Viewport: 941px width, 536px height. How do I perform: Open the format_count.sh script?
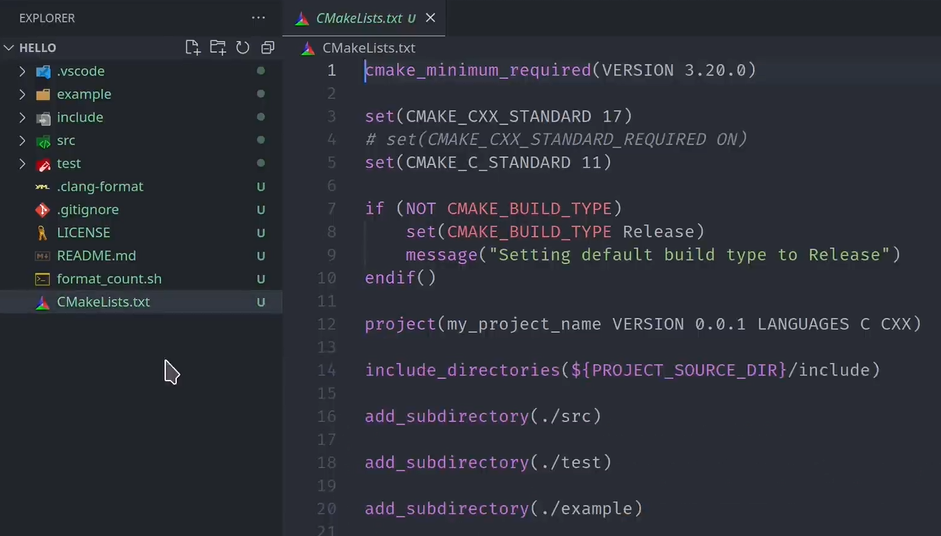pyautogui.click(x=109, y=279)
